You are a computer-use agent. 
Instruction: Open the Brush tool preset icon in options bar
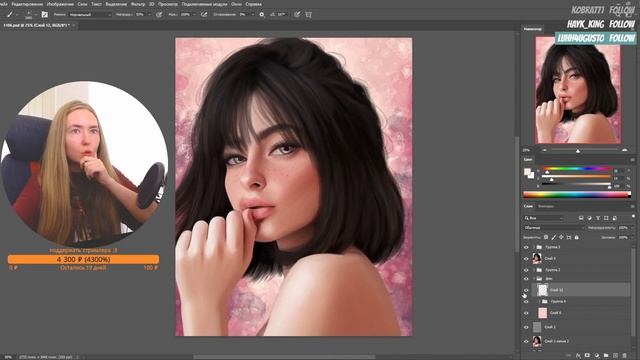(10, 14)
